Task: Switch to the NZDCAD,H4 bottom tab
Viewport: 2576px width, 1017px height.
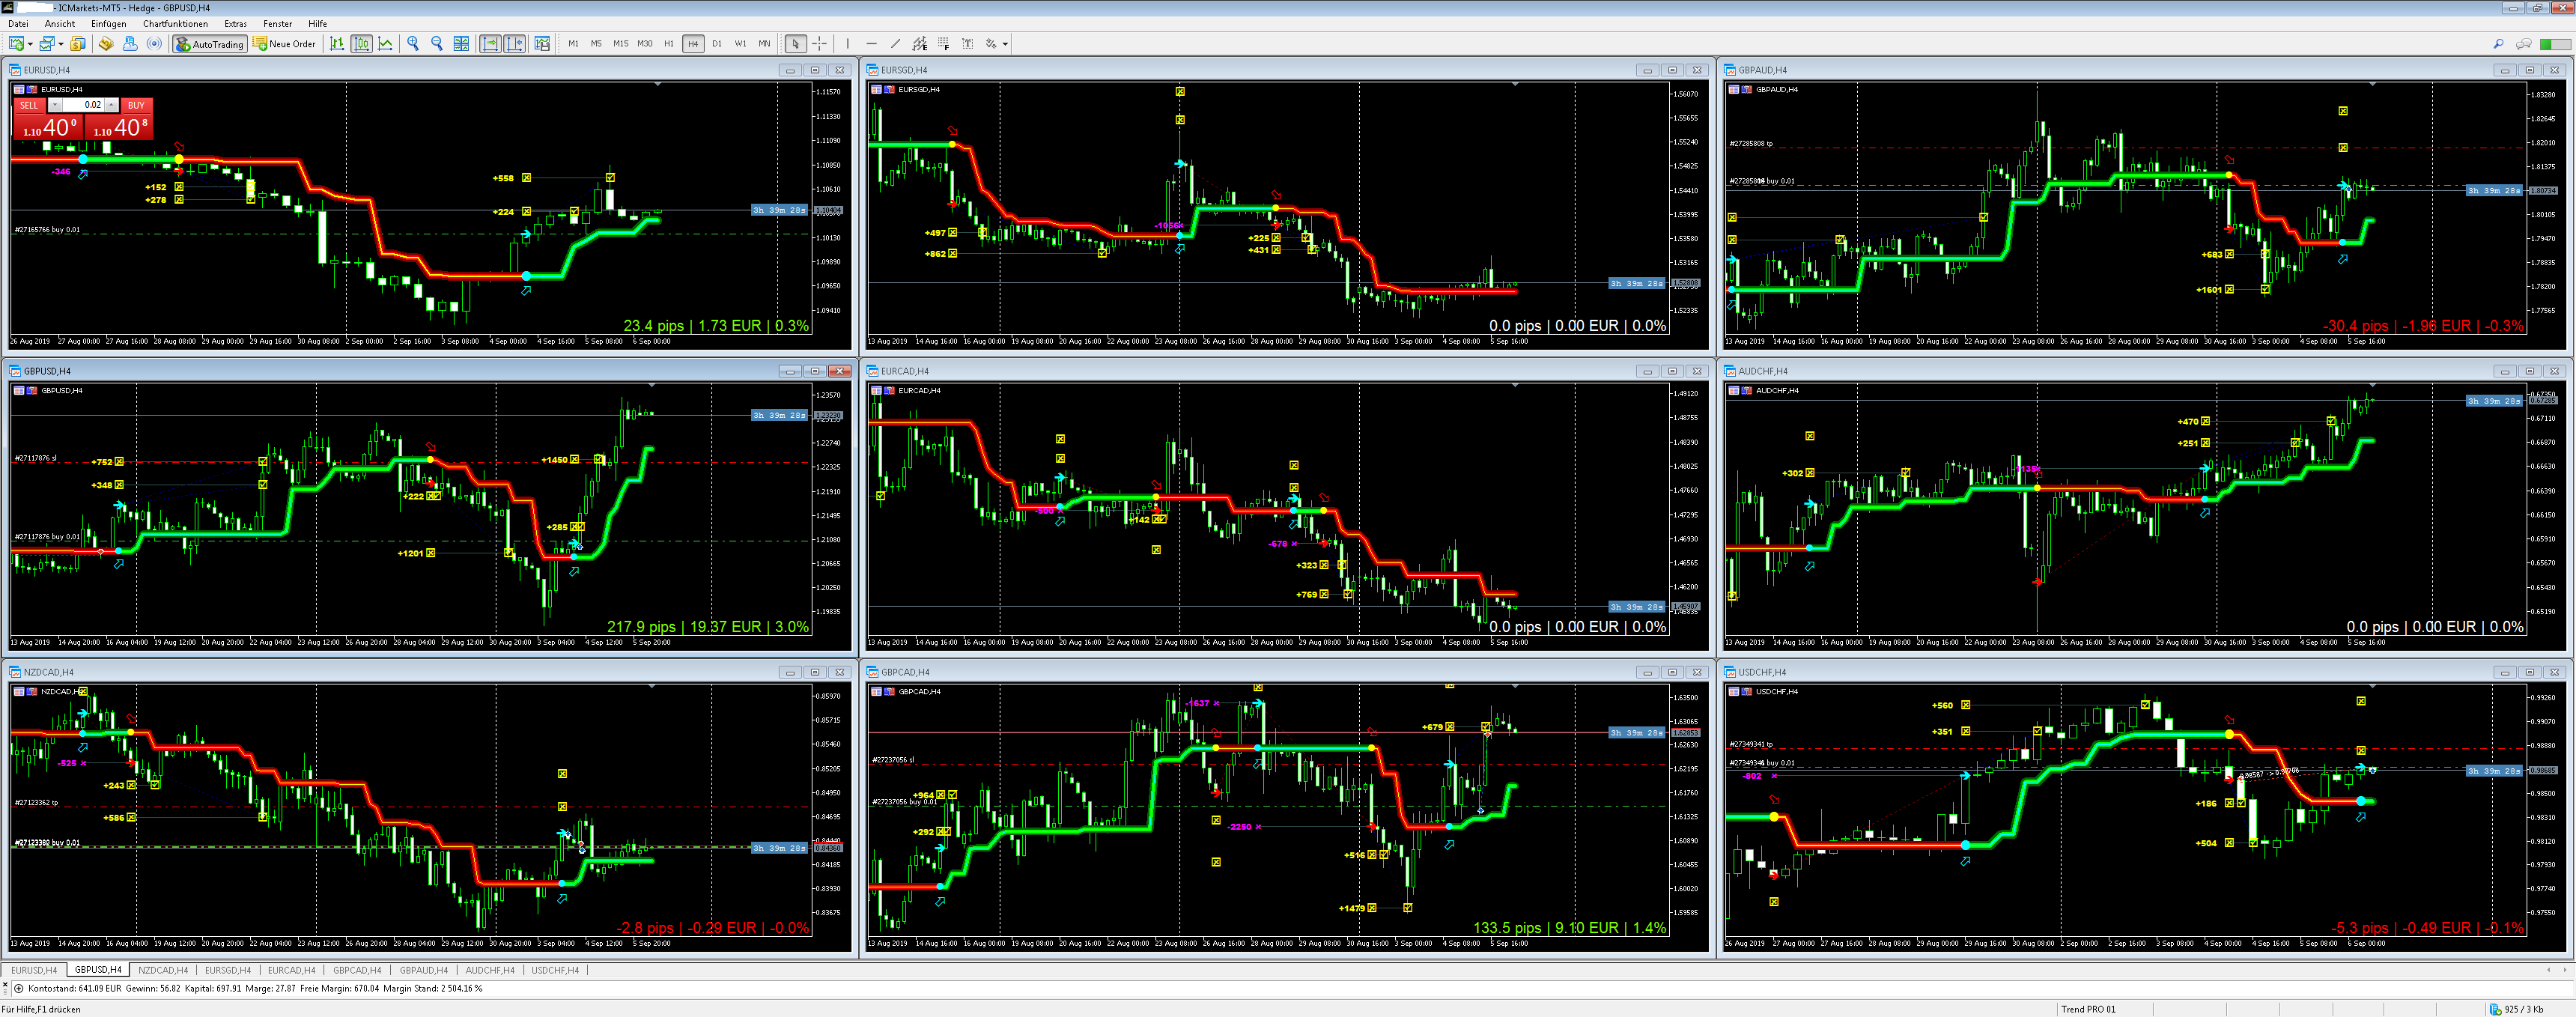Action: [163, 970]
